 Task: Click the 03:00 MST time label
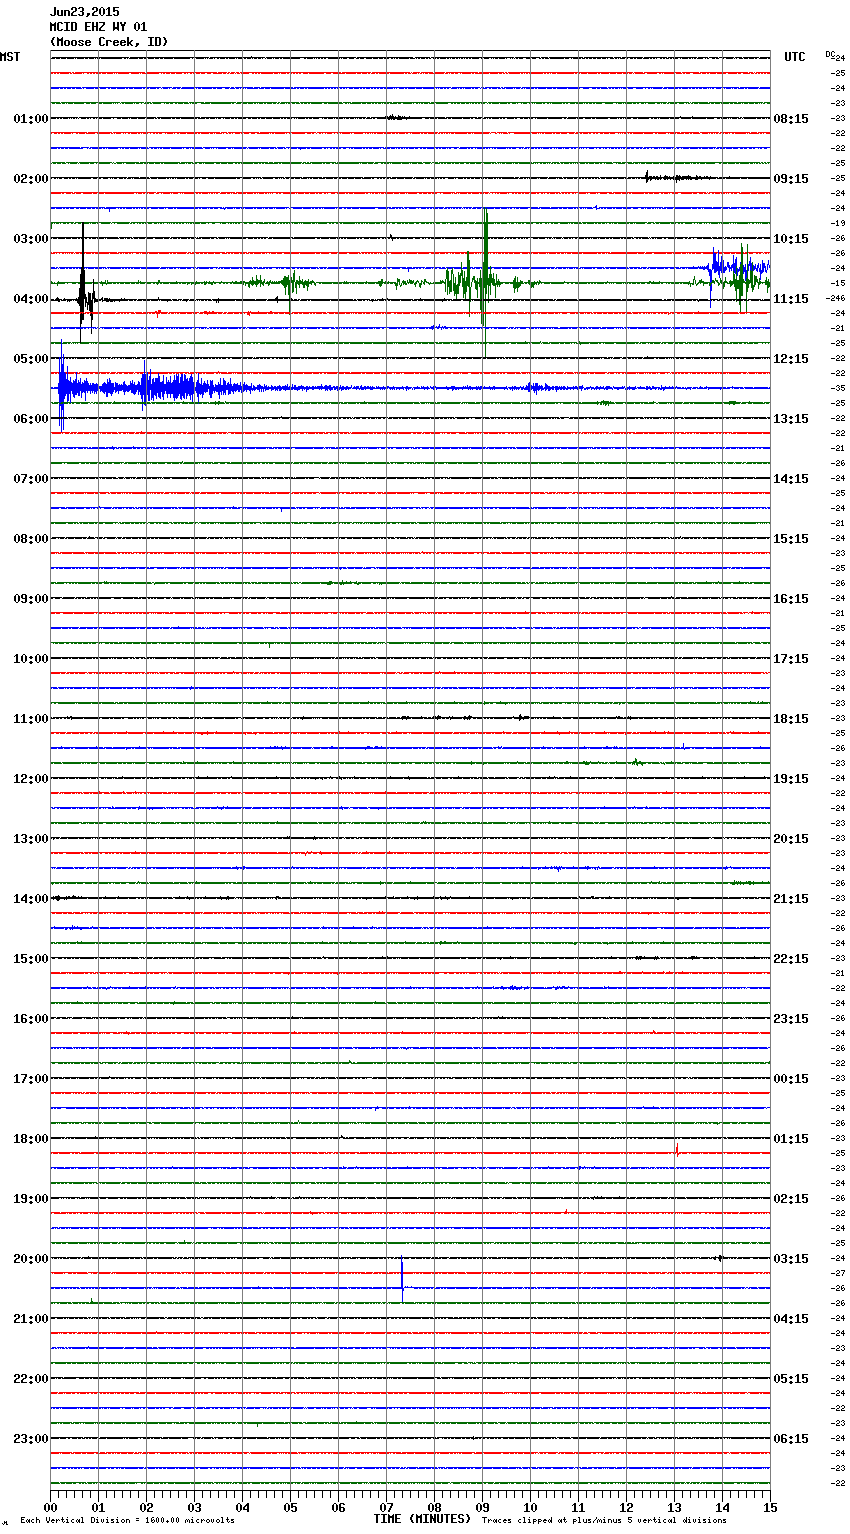(x=31, y=239)
